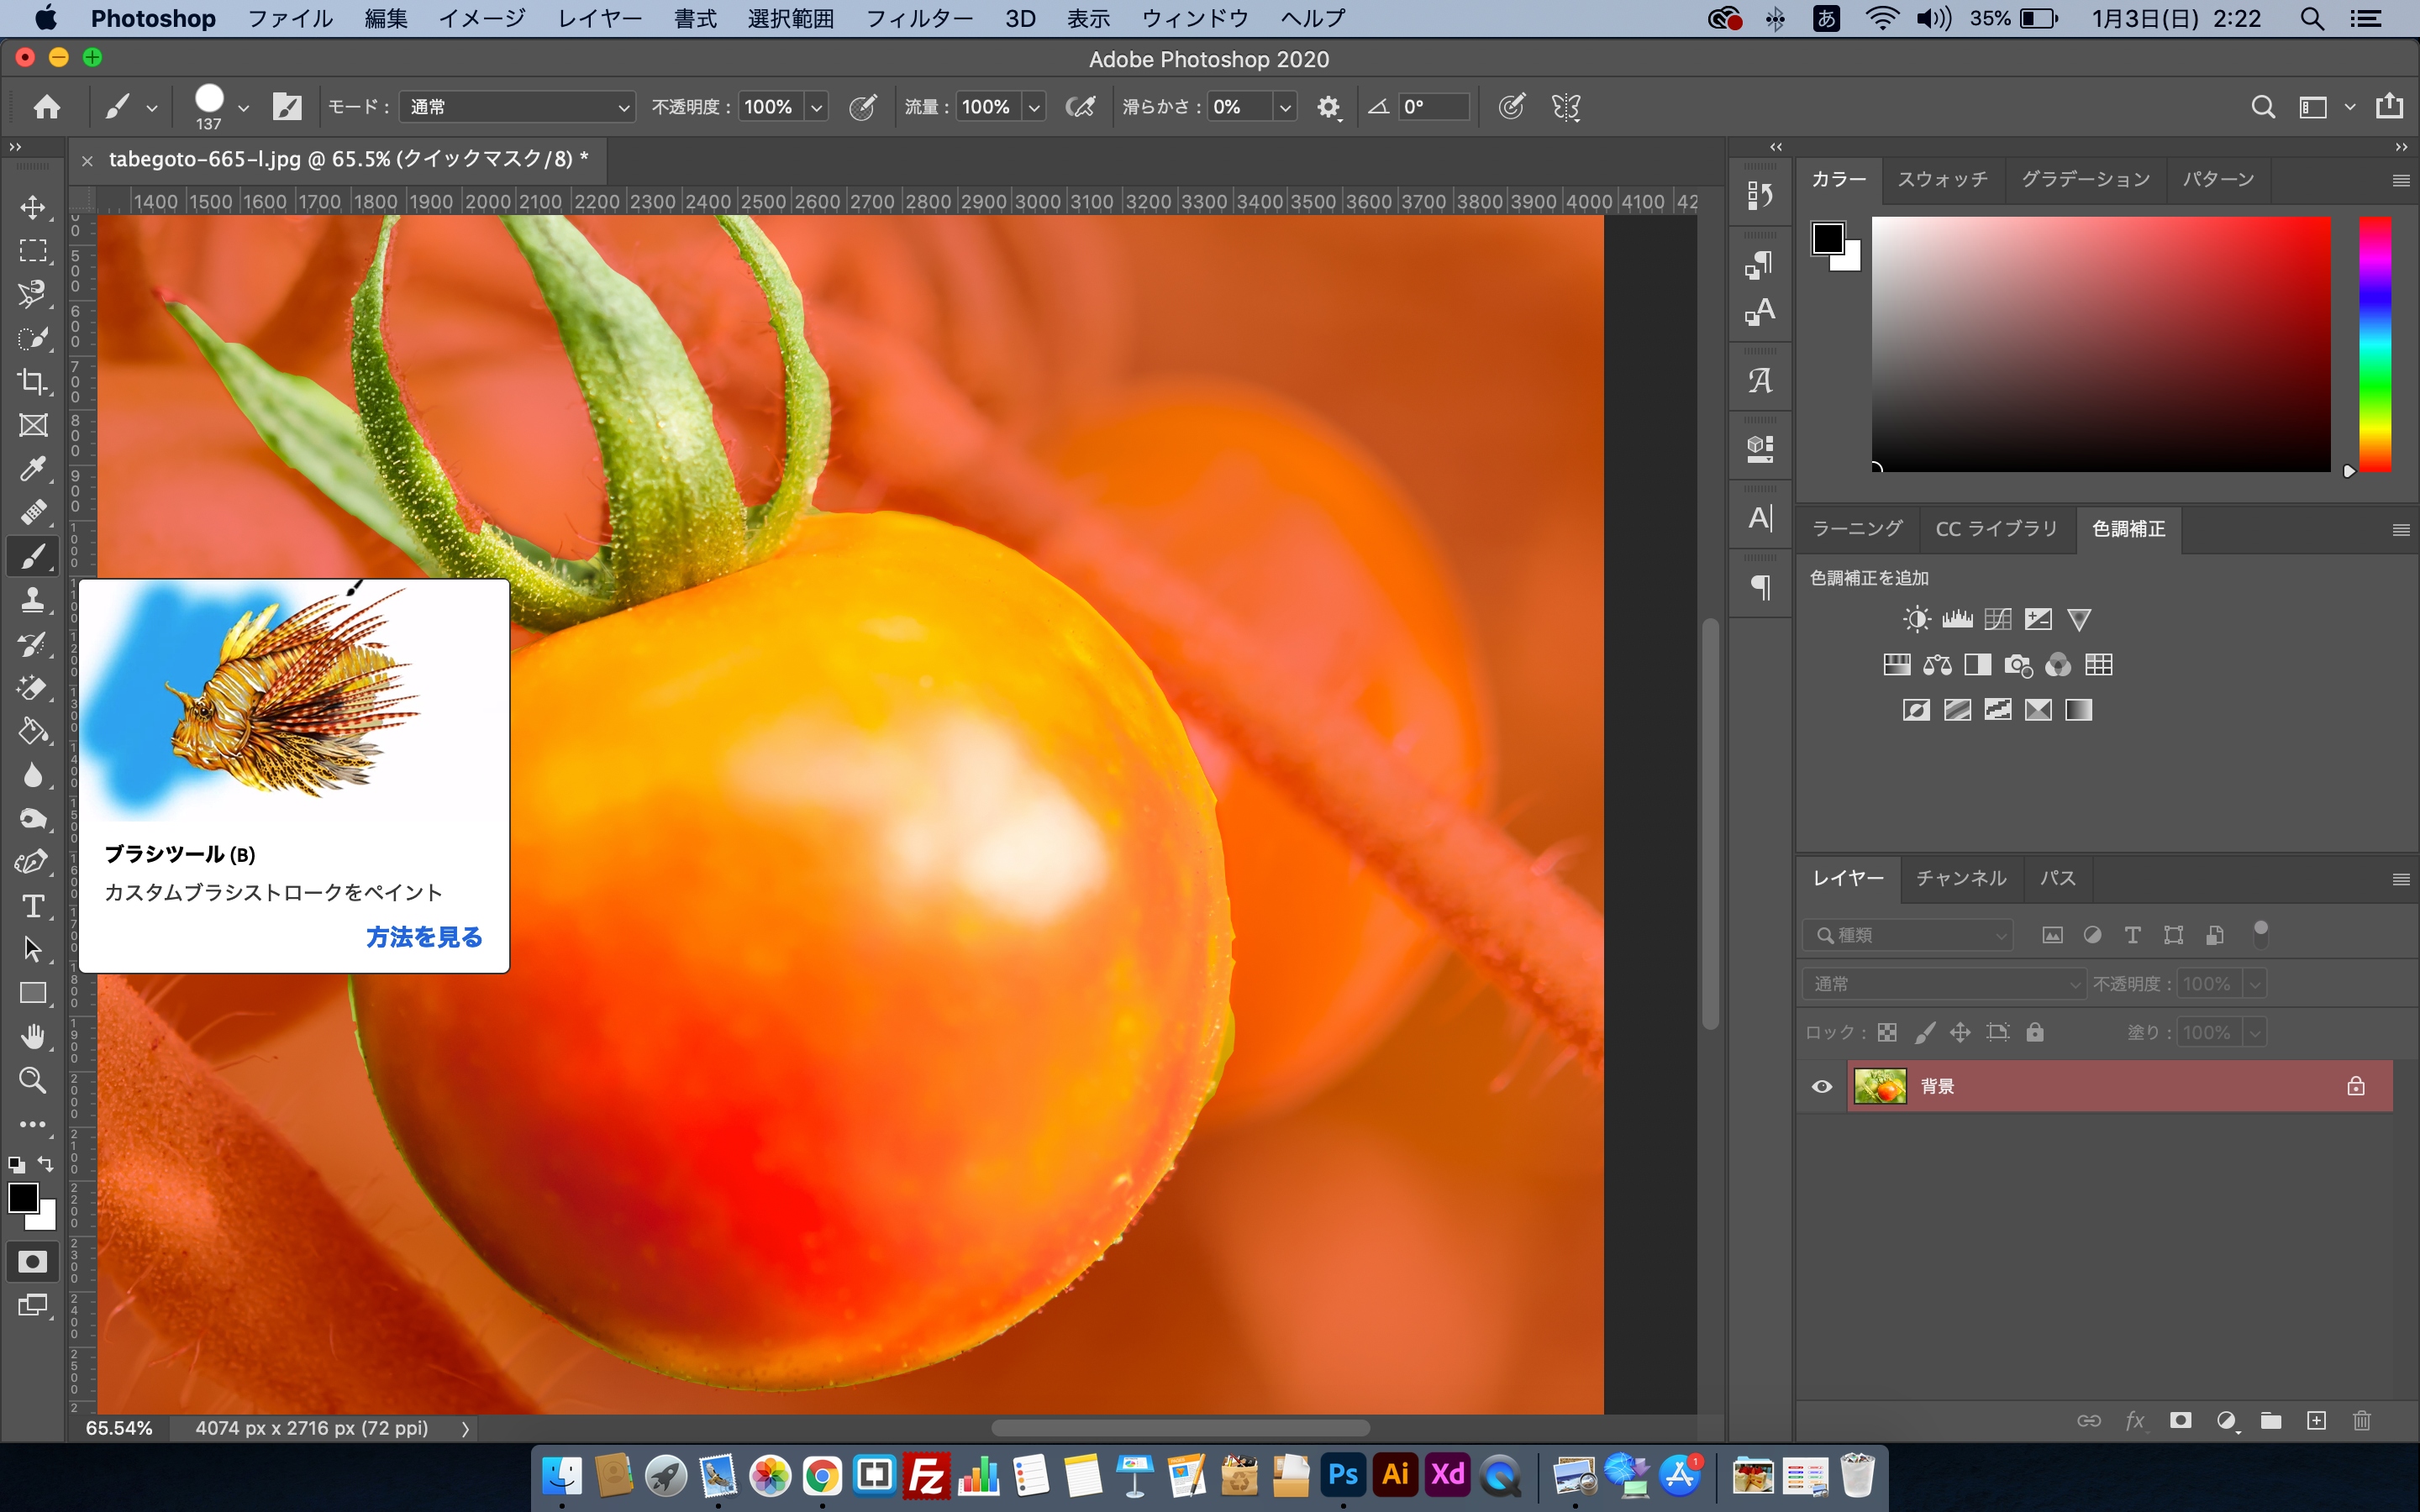Screen dimensions: 2420x1512
Task: Select the Move tool
Action: coord(33,207)
